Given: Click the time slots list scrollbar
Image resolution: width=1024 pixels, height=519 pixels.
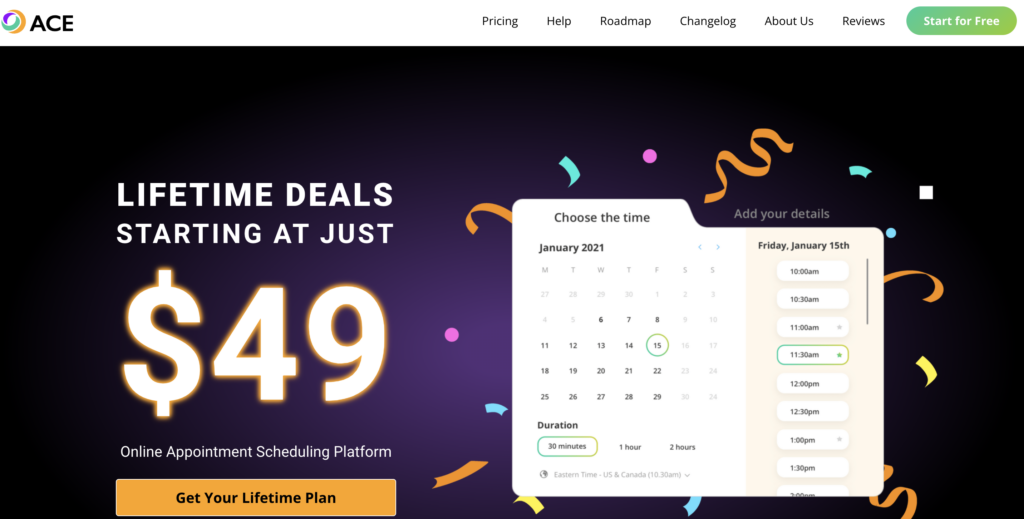Looking at the screenshot, I should [867, 290].
